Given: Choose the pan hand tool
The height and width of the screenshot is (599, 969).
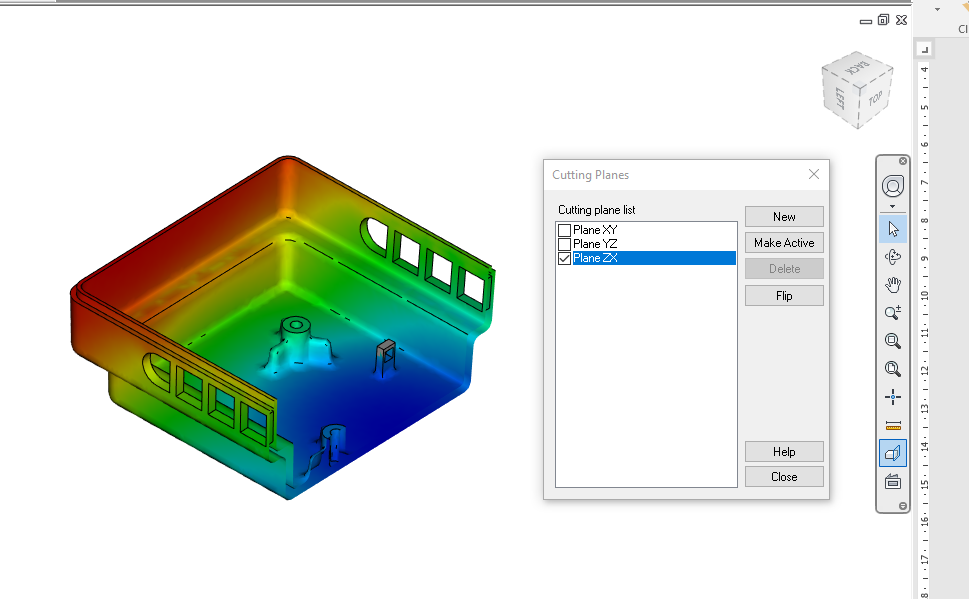Looking at the screenshot, I should 893,284.
